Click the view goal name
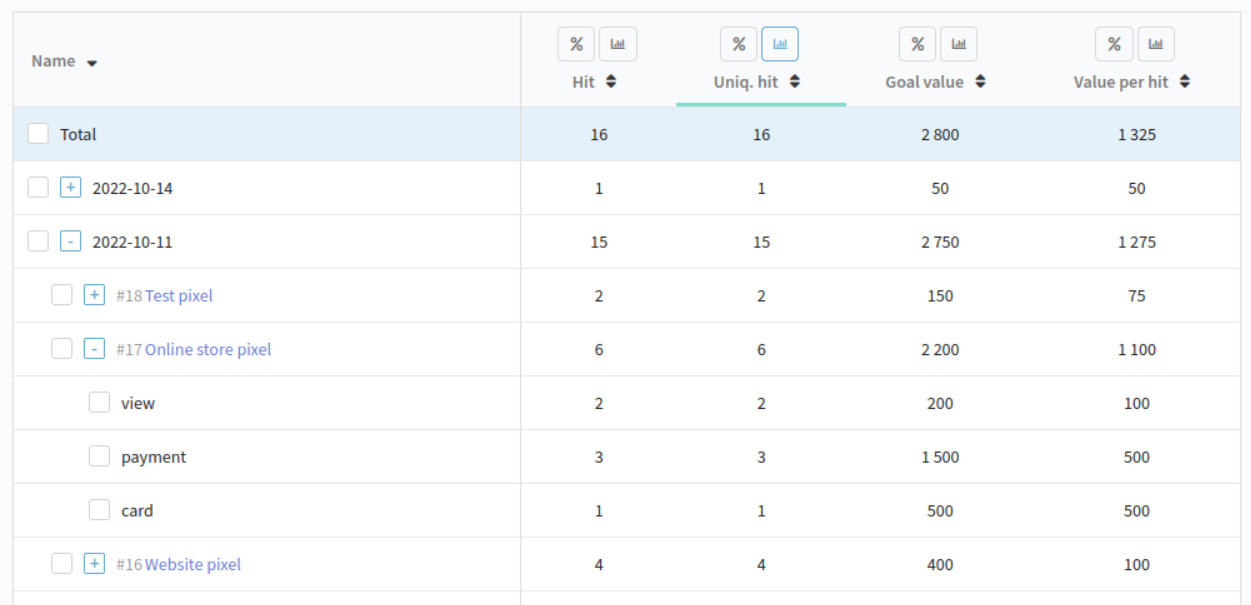 pyautogui.click(x=138, y=404)
